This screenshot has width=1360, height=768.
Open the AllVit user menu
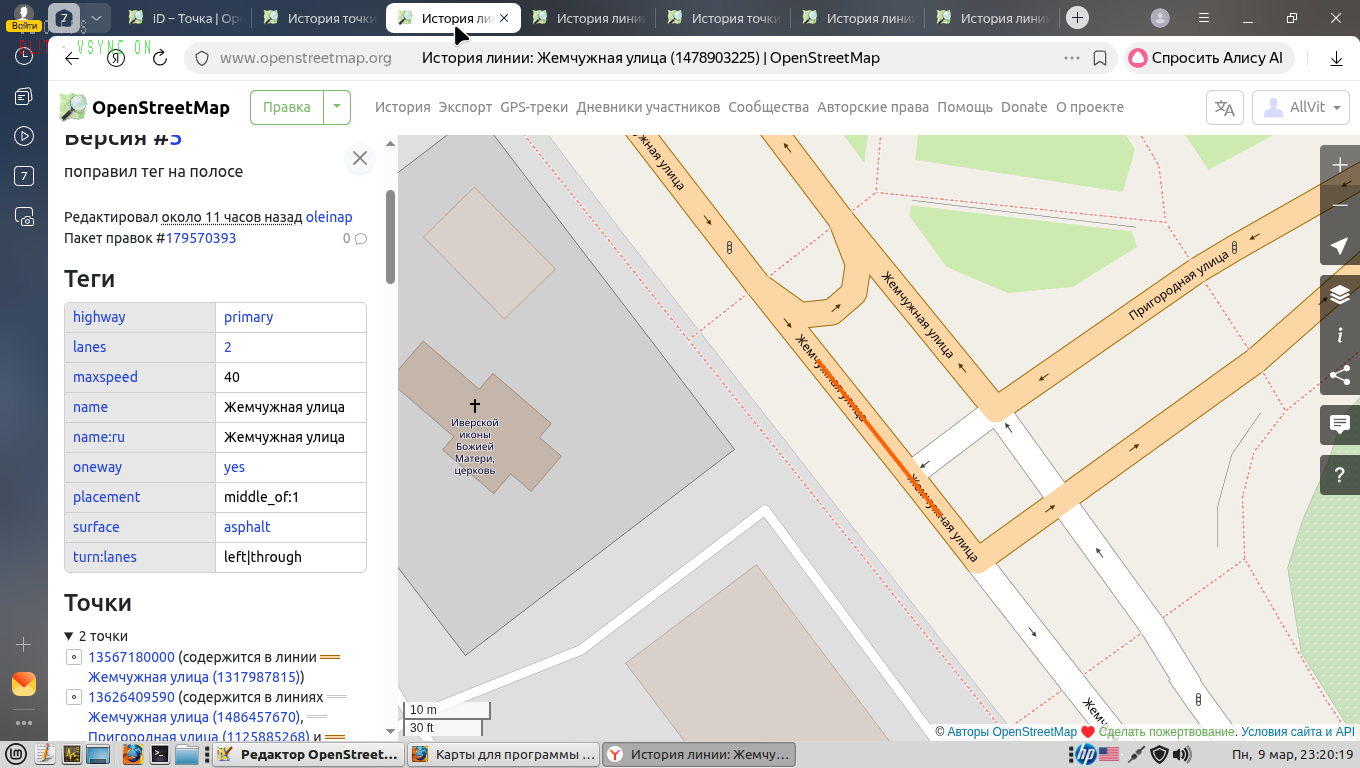click(x=1301, y=108)
